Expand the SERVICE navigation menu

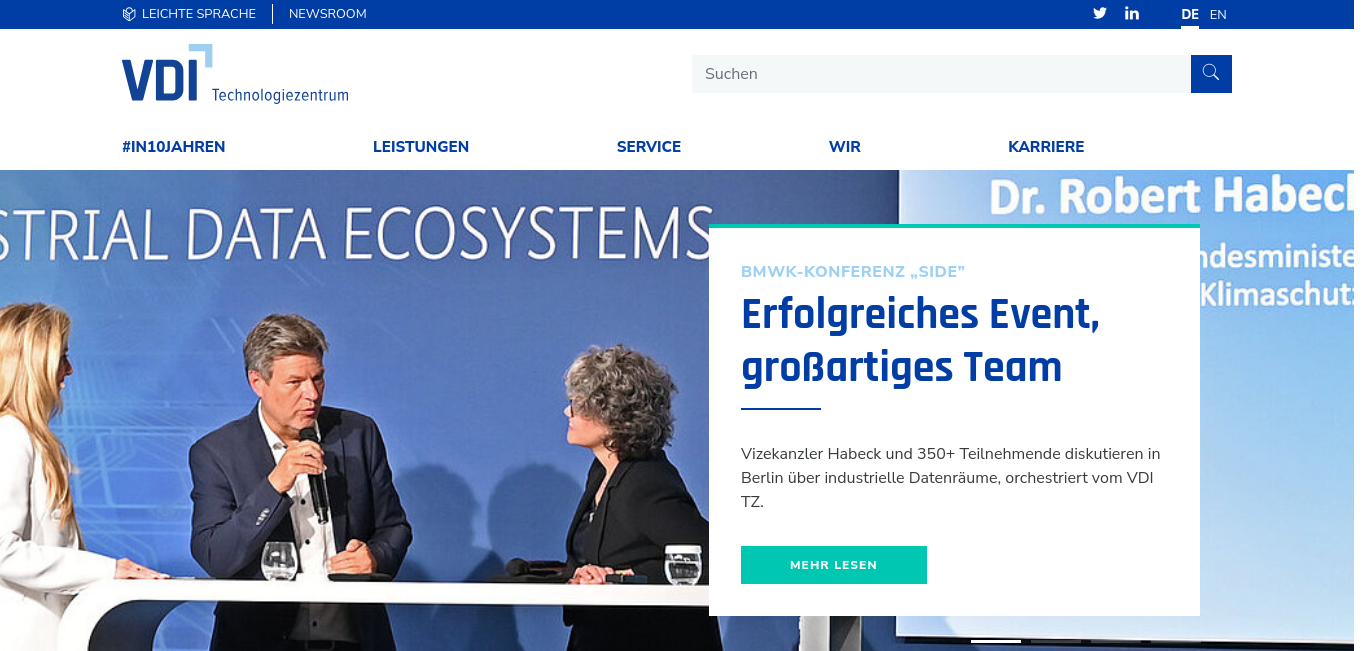point(649,147)
